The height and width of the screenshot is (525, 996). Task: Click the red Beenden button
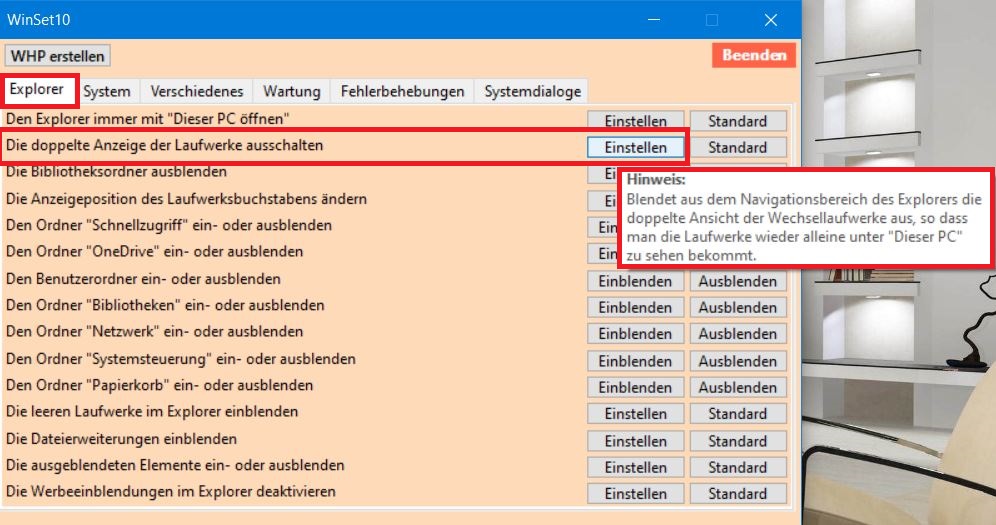pos(754,55)
